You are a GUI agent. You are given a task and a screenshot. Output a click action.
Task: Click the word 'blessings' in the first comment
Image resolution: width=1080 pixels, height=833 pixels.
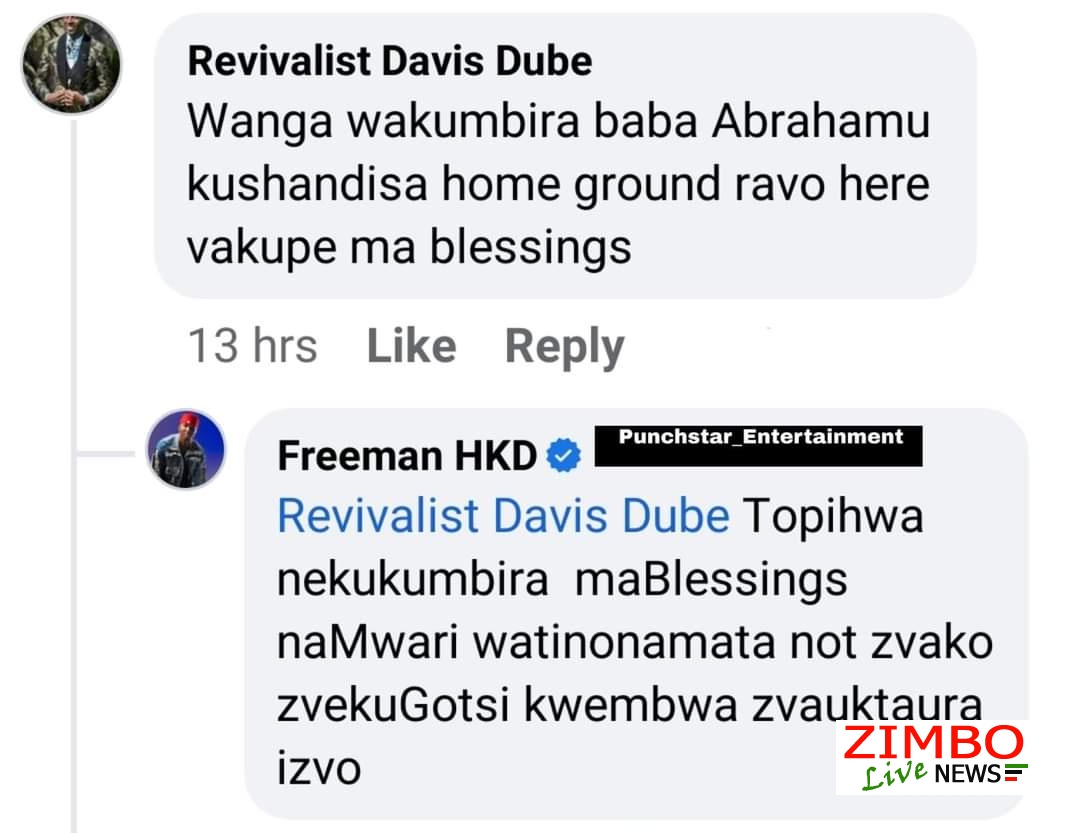530,249
